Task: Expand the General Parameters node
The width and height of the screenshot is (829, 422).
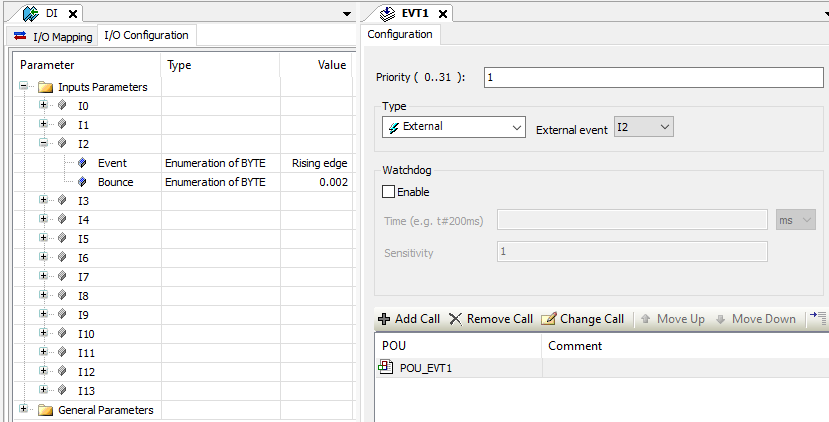Action: click(x=24, y=410)
